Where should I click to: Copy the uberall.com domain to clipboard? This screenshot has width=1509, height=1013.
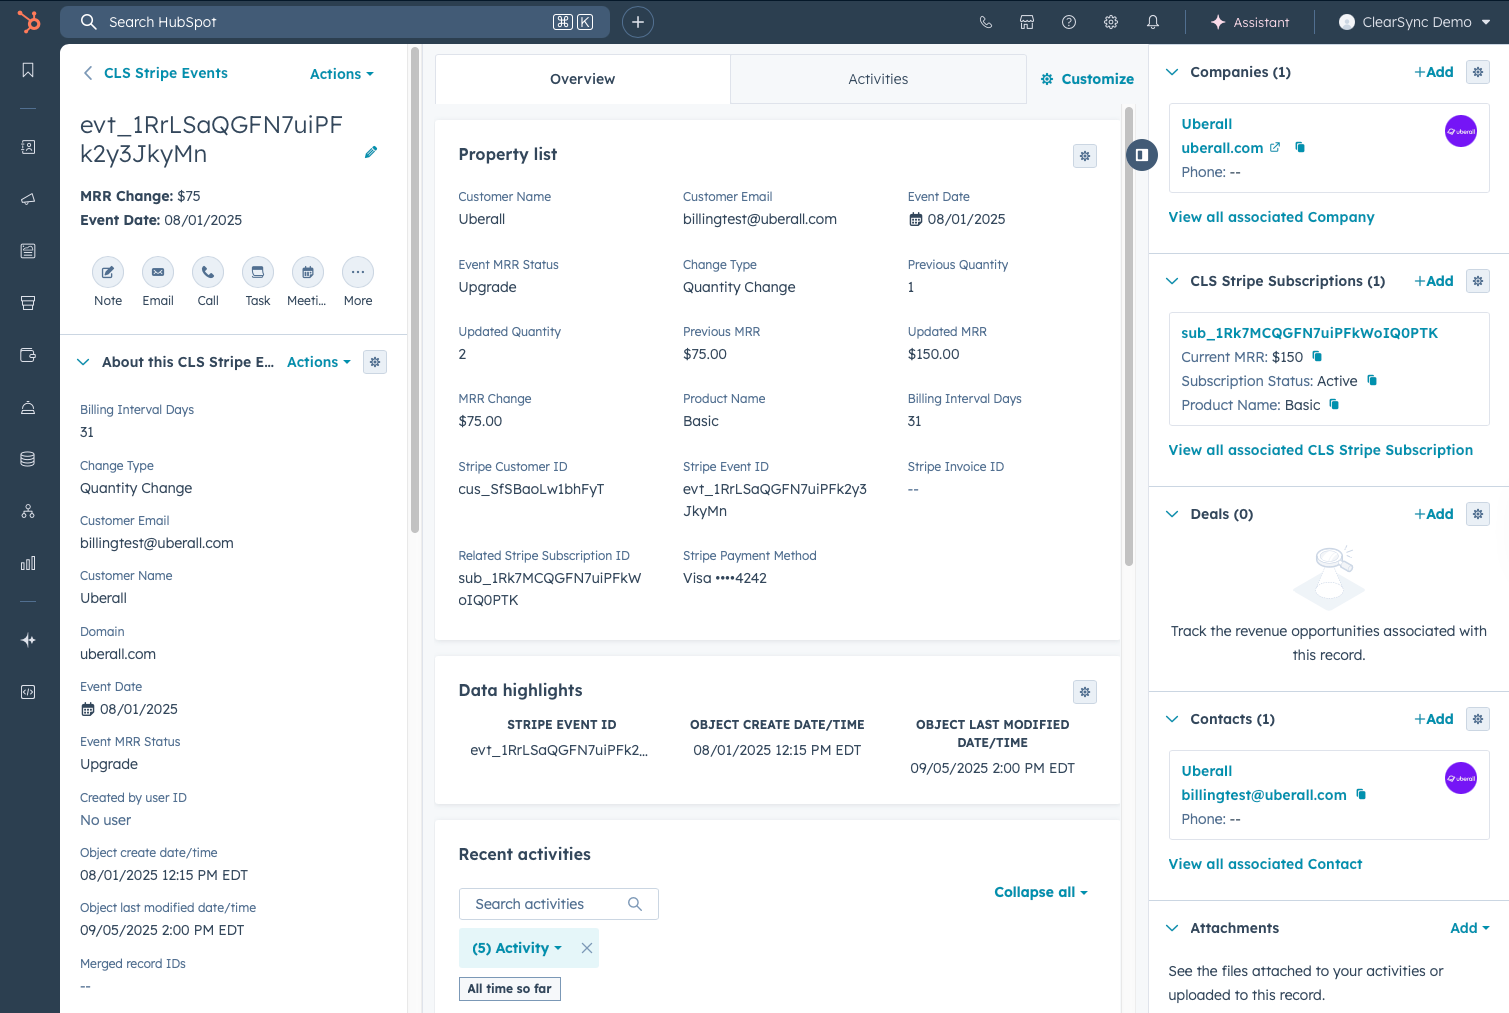pyautogui.click(x=1300, y=148)
